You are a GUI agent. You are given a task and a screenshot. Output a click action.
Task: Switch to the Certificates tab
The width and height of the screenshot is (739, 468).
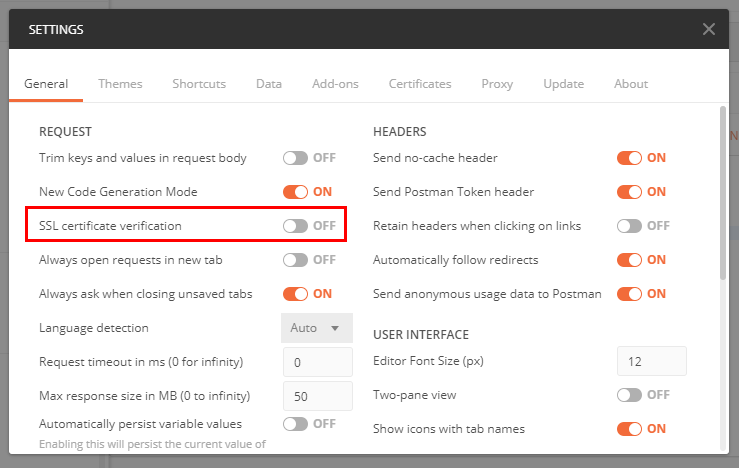click(420, 84)
